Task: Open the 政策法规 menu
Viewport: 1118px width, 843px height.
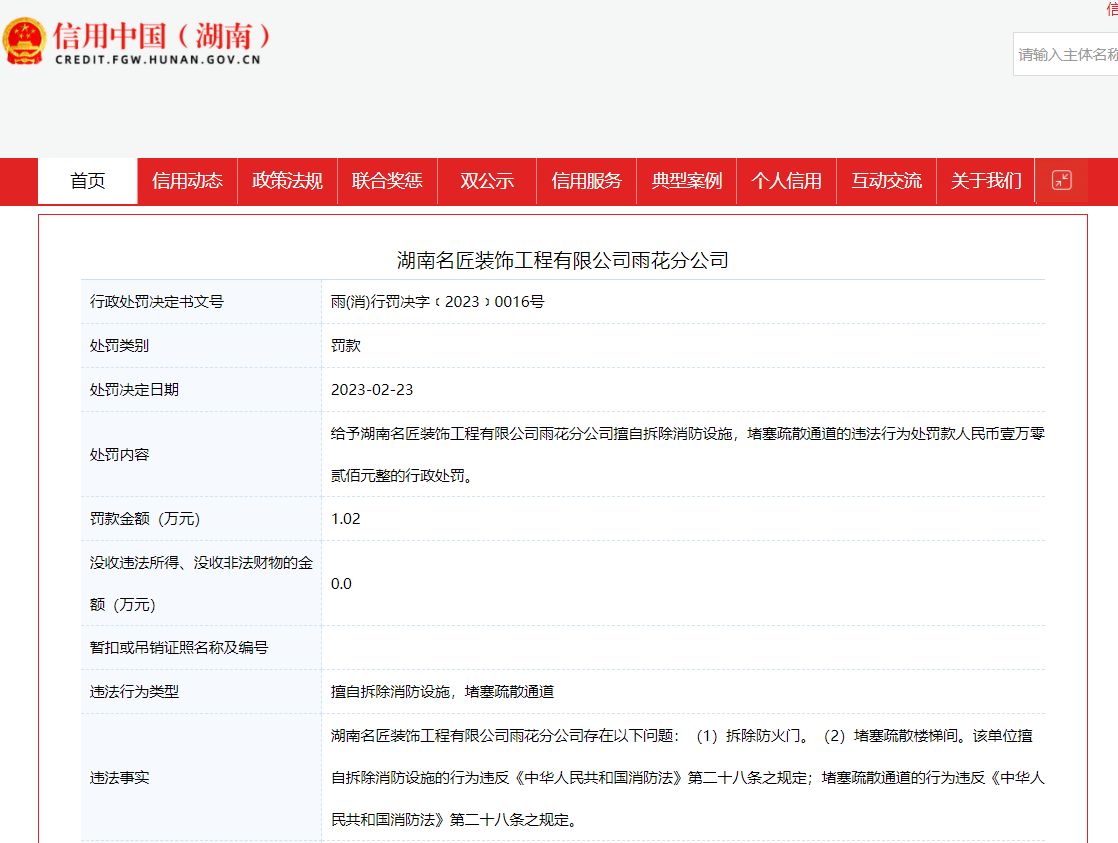Action: [287, 181]
